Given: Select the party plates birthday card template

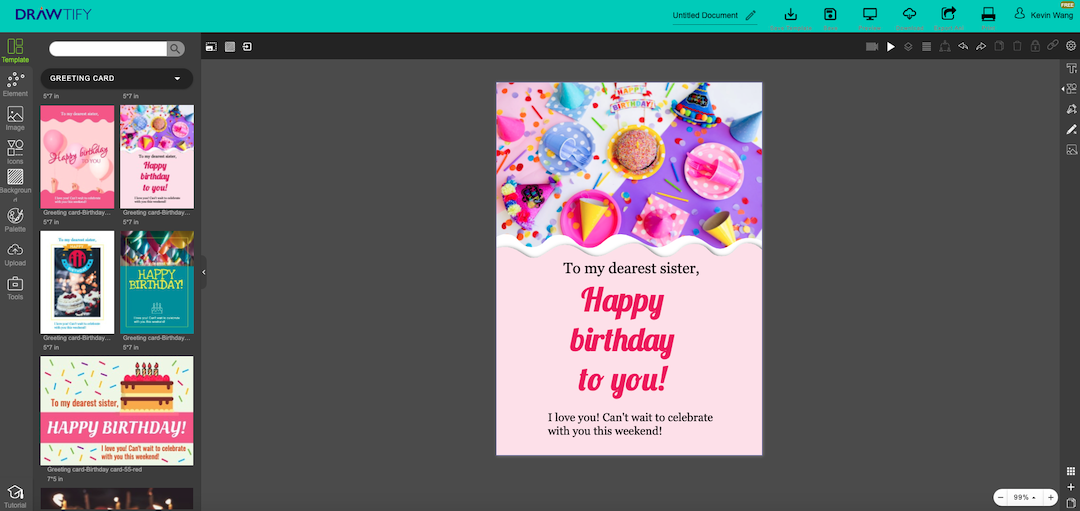Looking at the screenshot, I should point(157,157).
